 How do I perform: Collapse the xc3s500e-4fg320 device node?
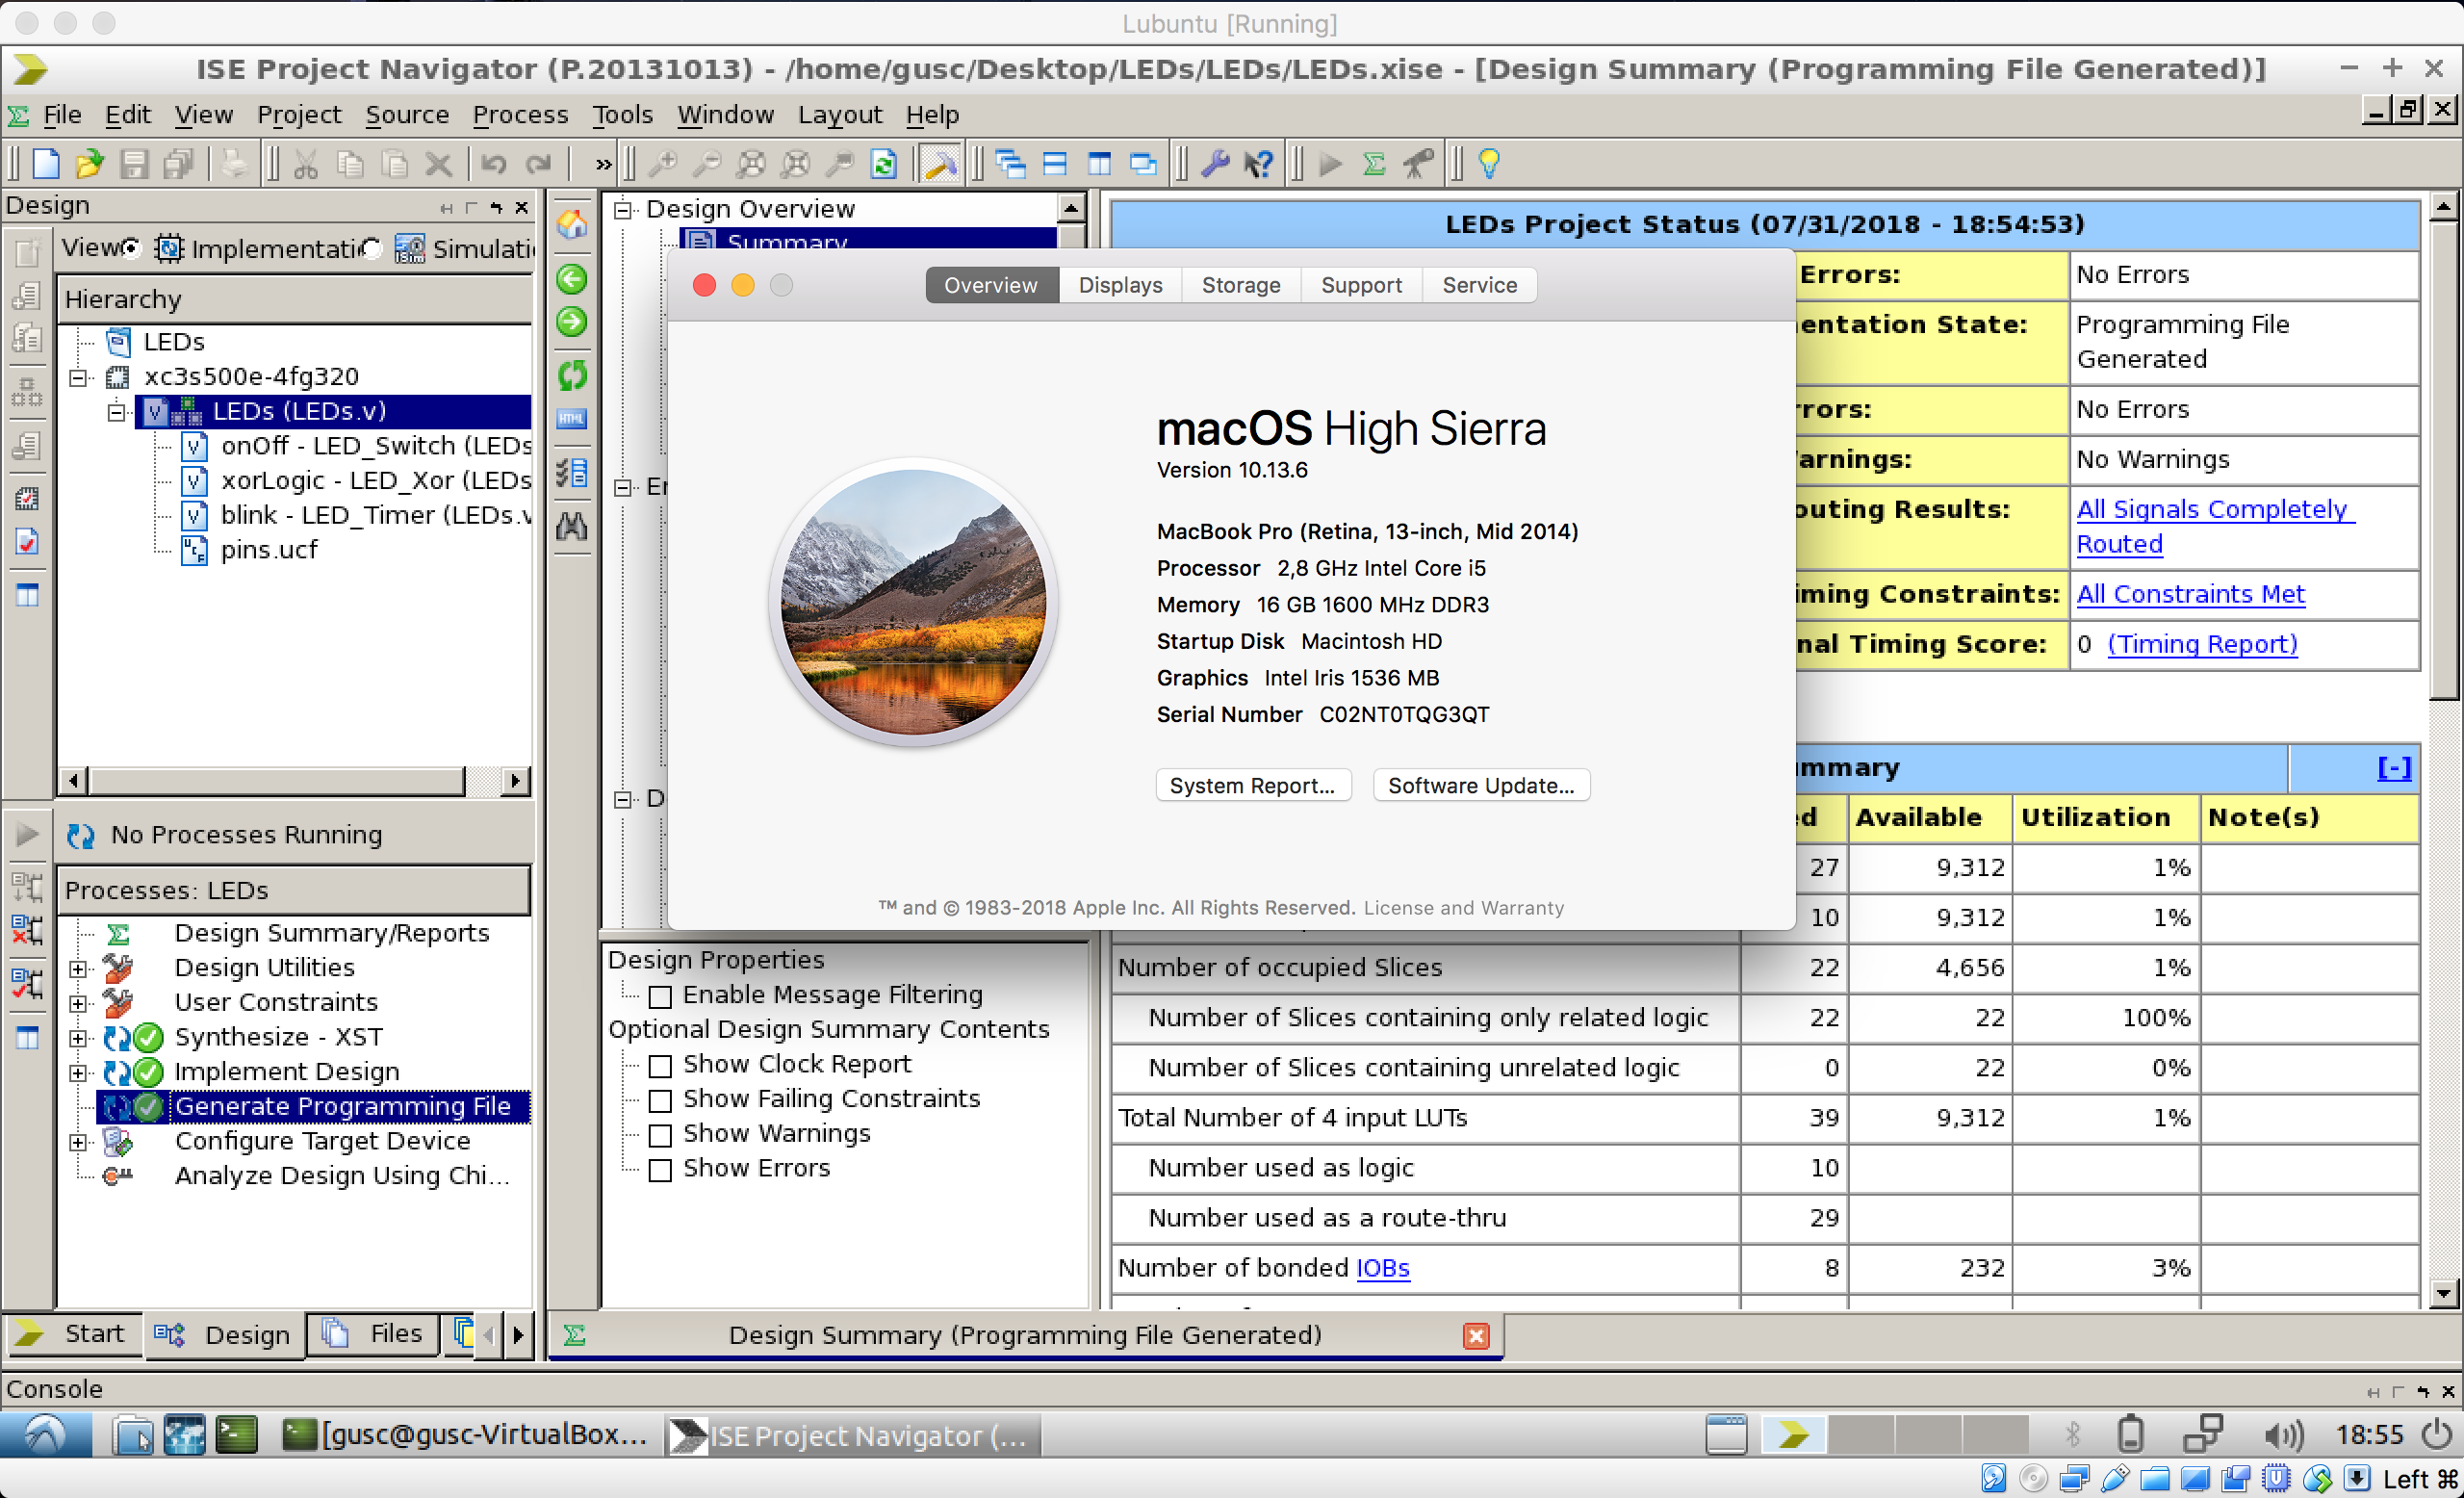click(78, 377)
